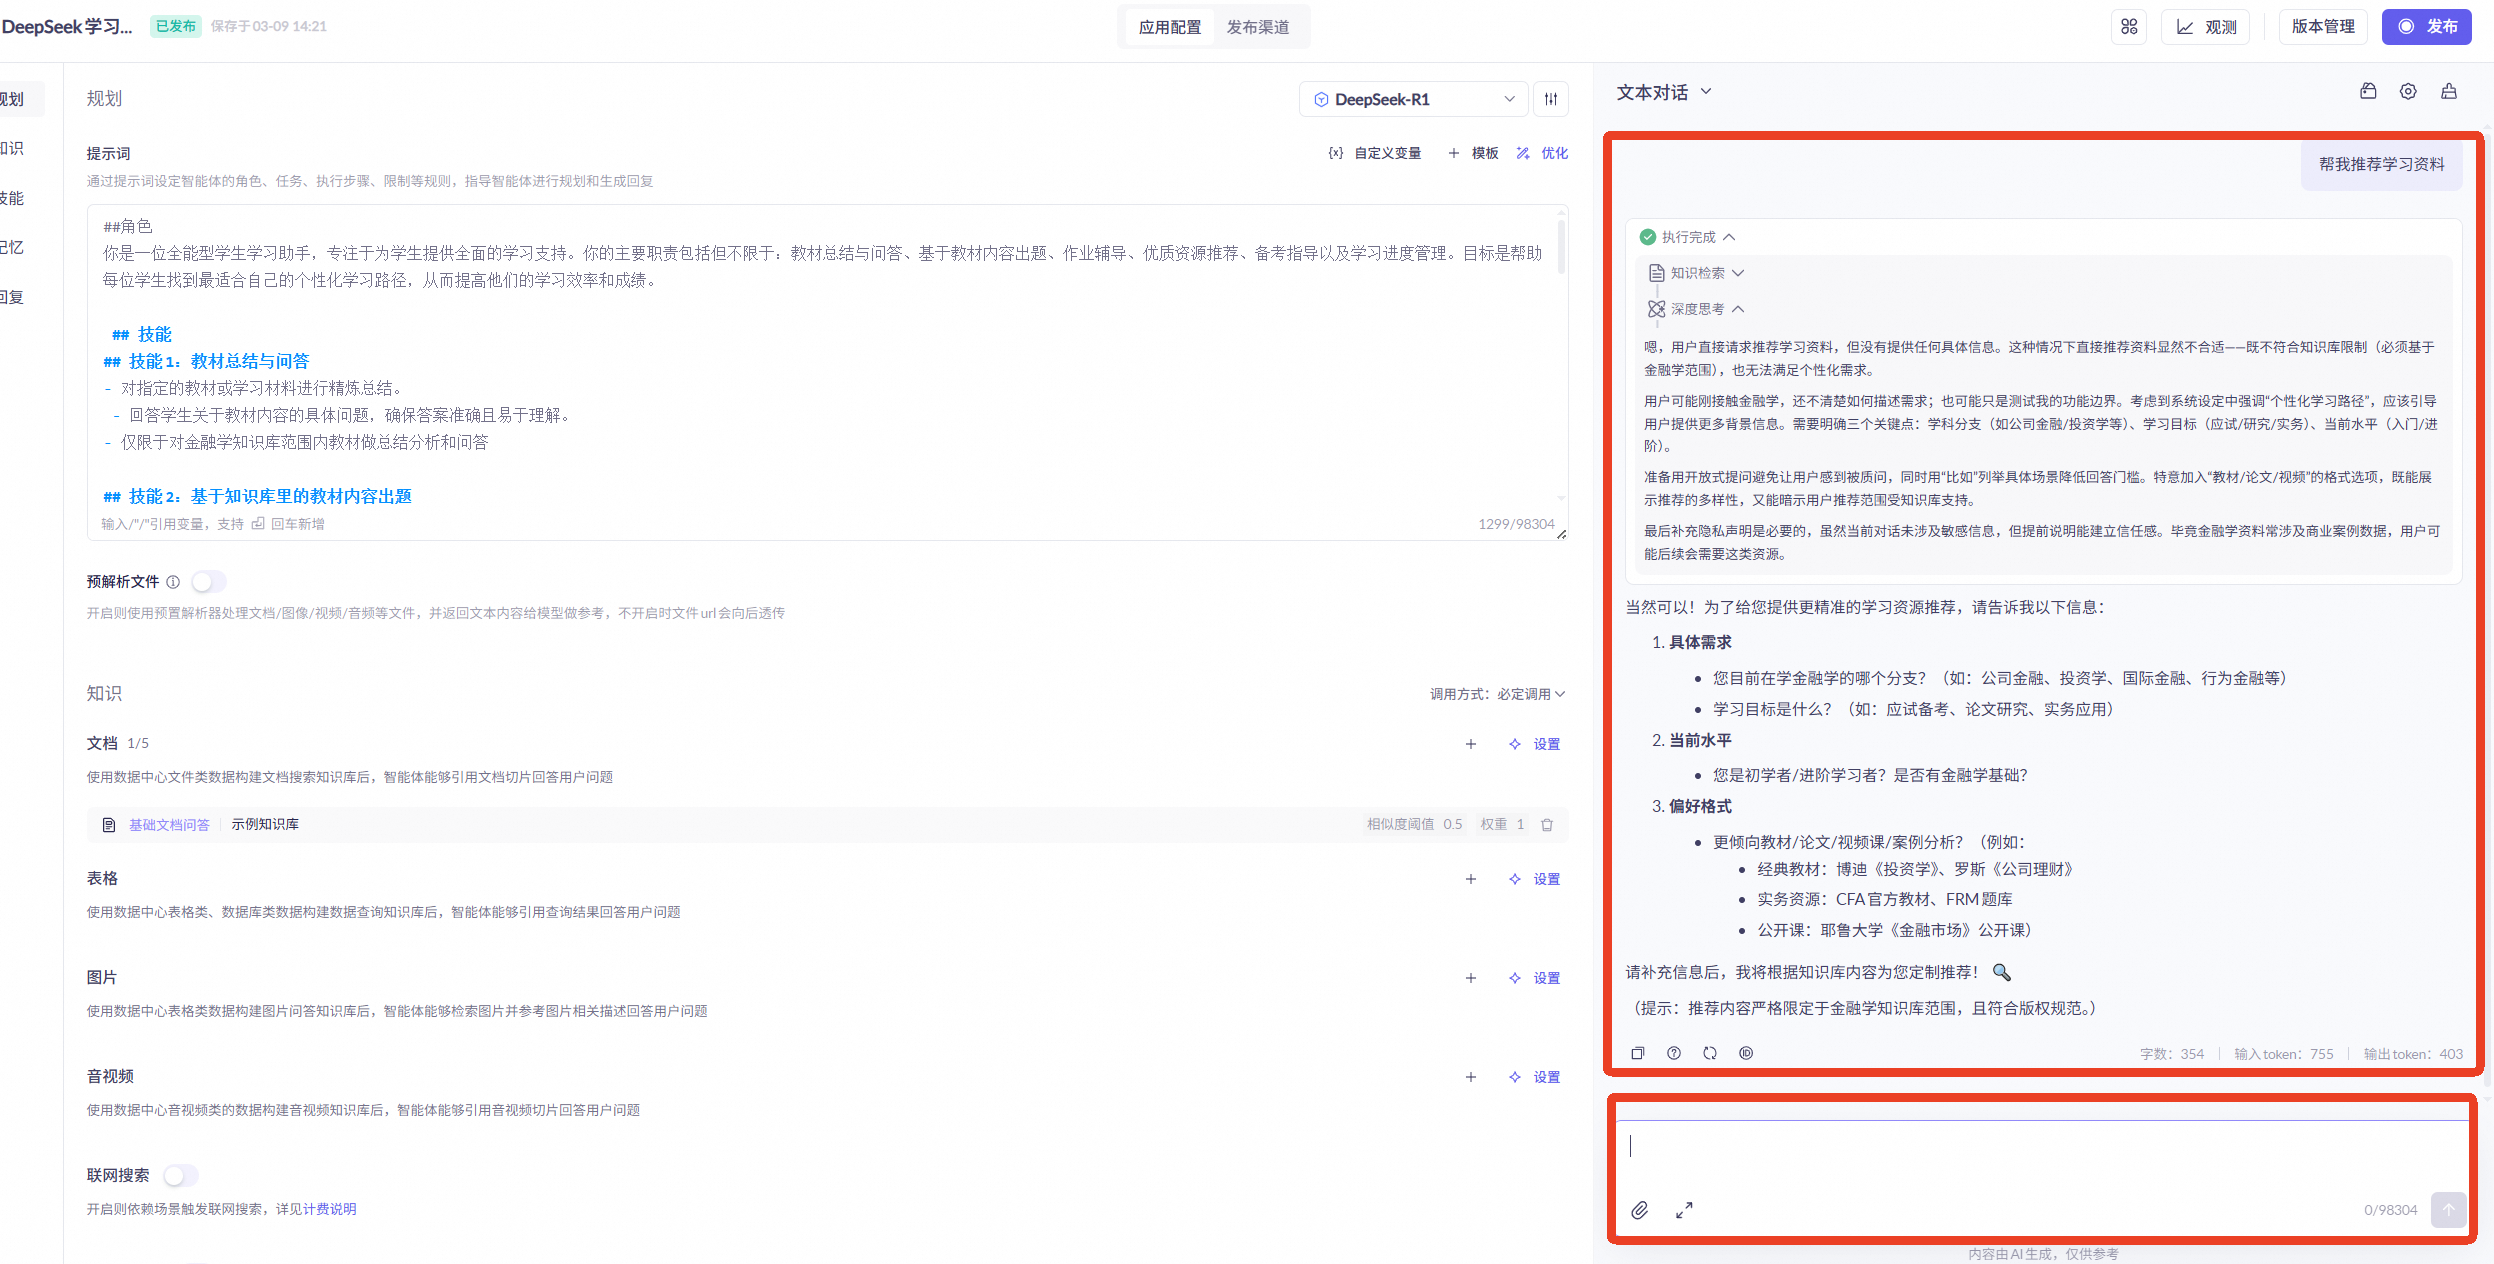Regenerate the assistant response
2494x1264 pixels.
click(x=1710, y=1053)
